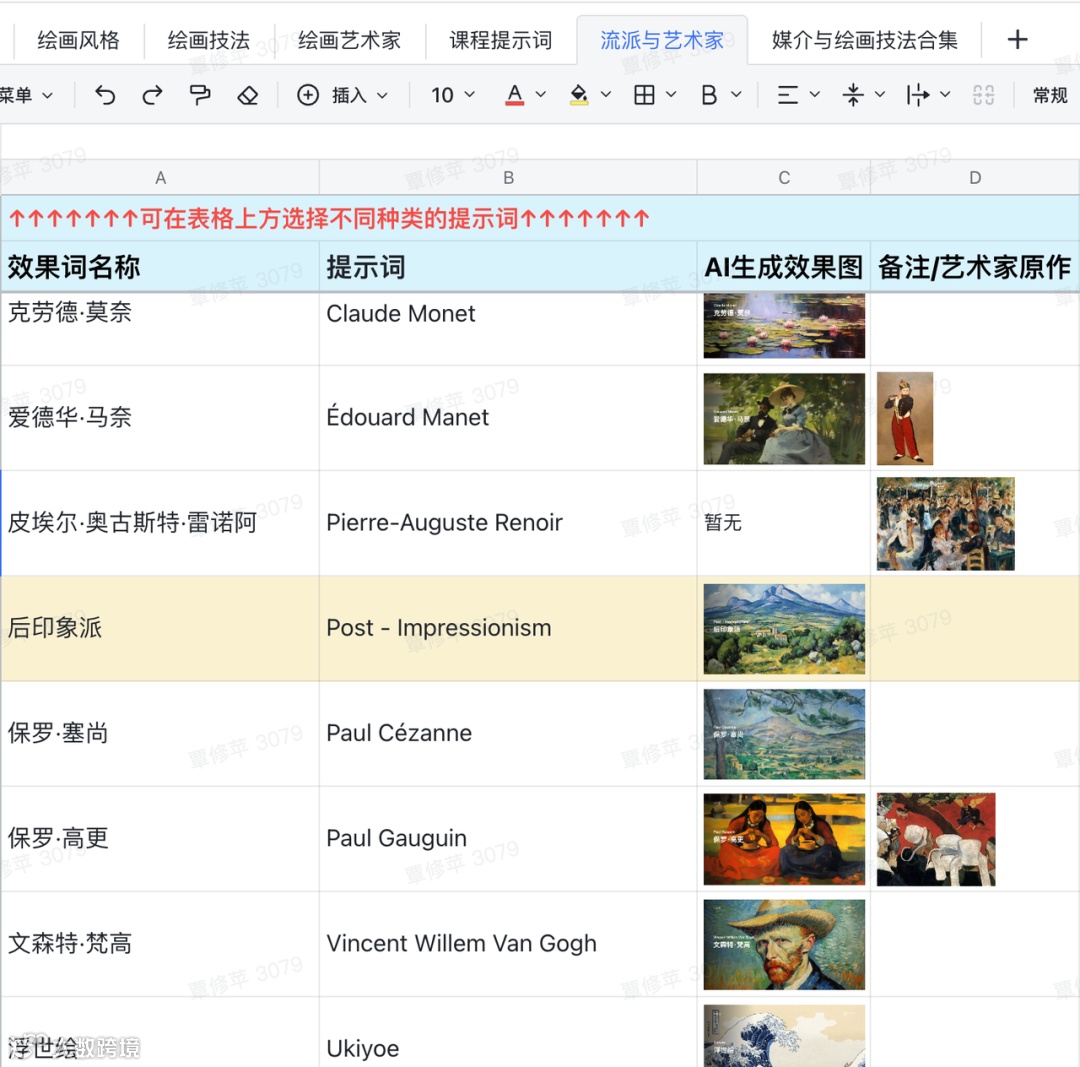The image size is (1080, 1067).
Task: Select the 爱德华·马奈 cell
Action: point(160,417)
